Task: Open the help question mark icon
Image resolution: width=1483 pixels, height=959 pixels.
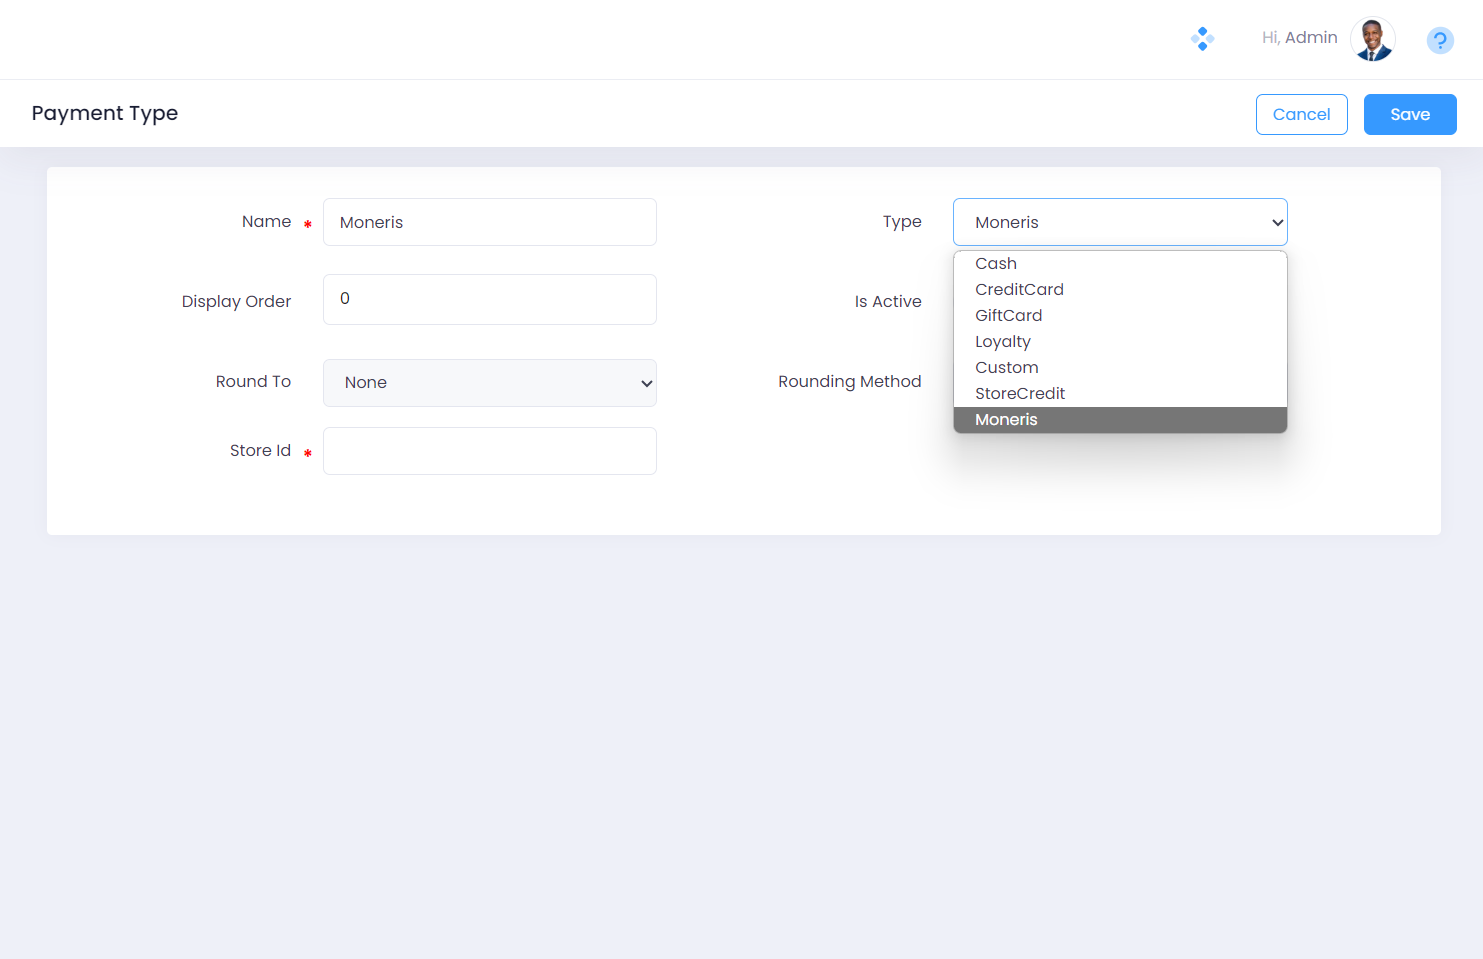Action: point(1439,40)
